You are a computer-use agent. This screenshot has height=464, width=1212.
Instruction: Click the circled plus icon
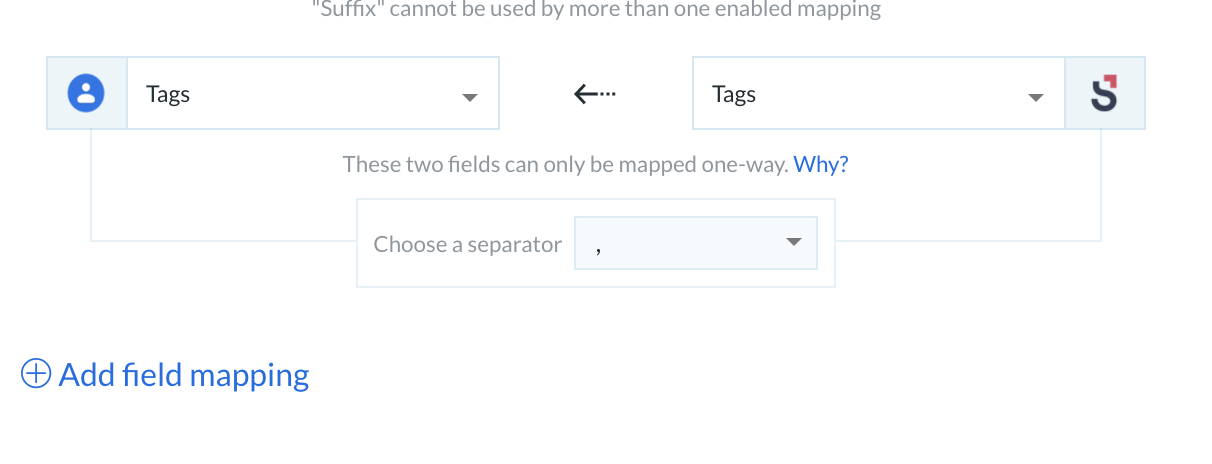[36, 374]
